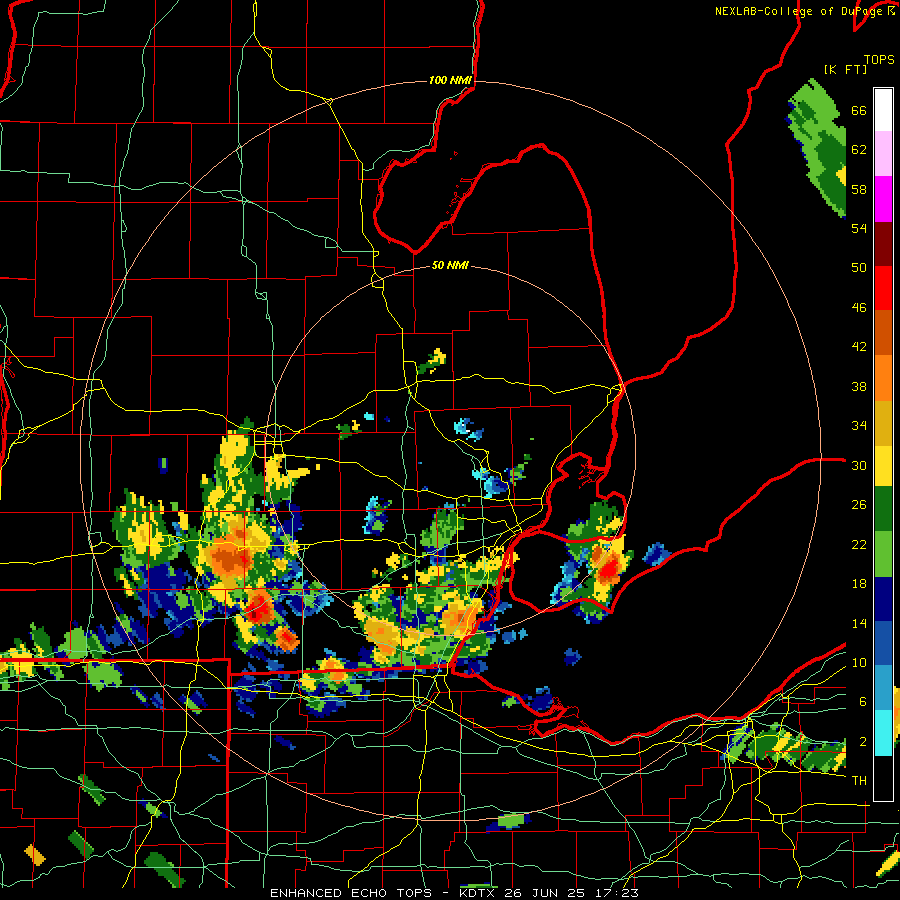This screenshot has width=900, height=900.
Task: Click the '30' legend value
Action: coord(859,465)
